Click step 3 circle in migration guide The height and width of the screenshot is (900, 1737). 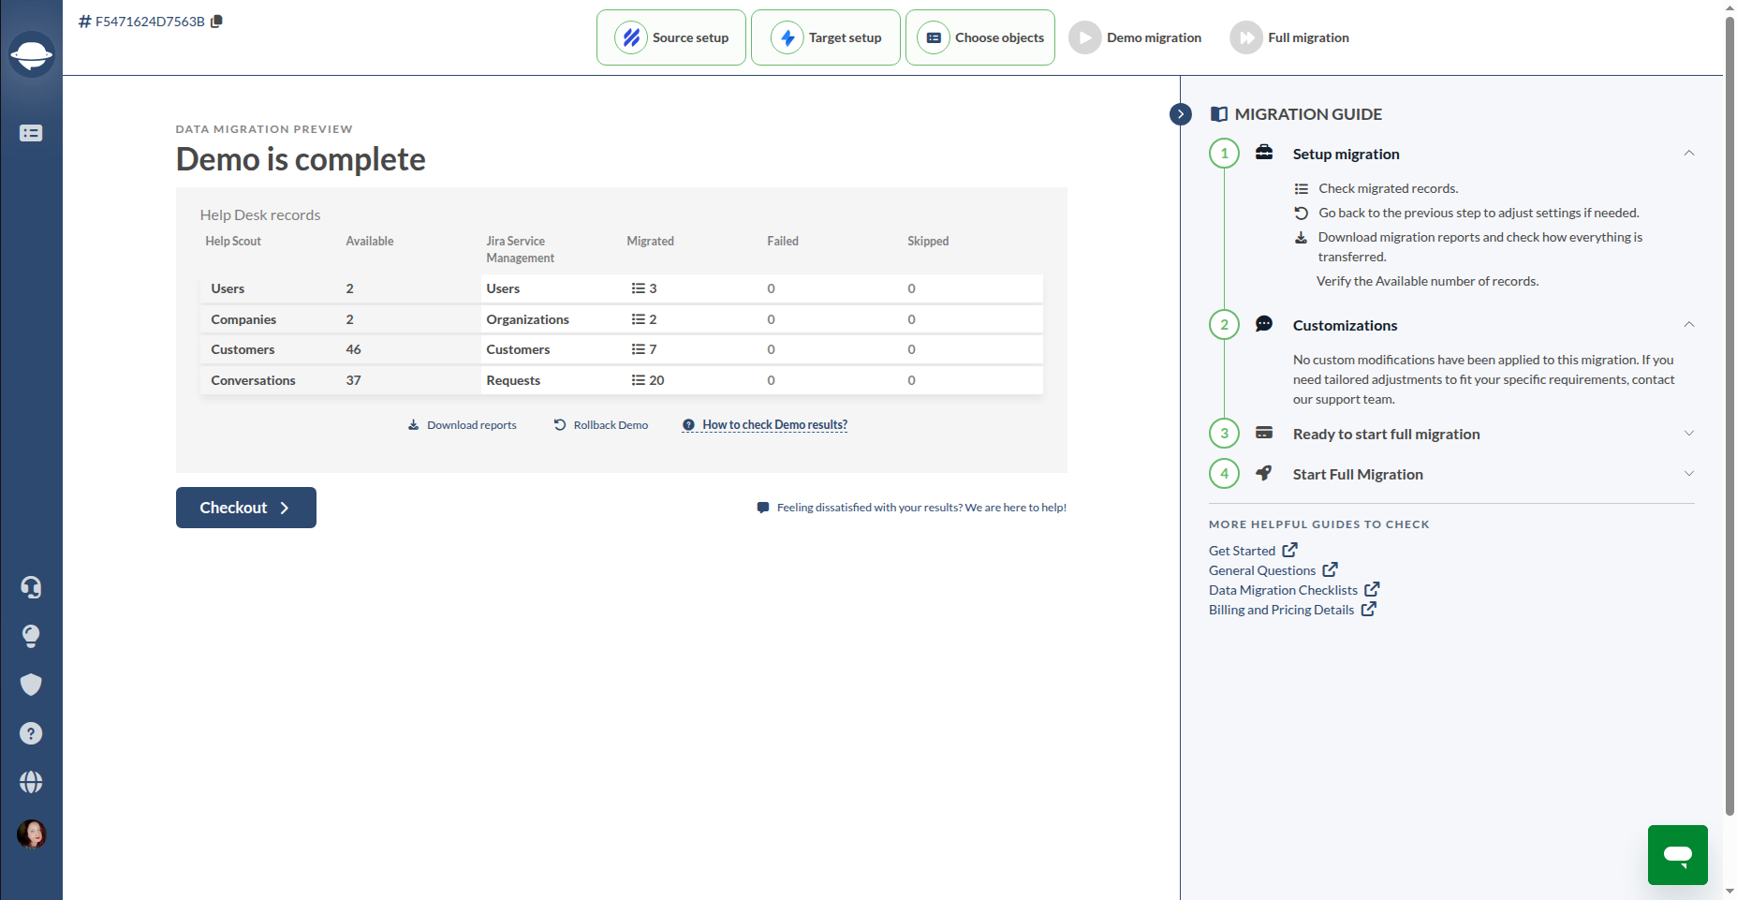(x=1224, y=433)
